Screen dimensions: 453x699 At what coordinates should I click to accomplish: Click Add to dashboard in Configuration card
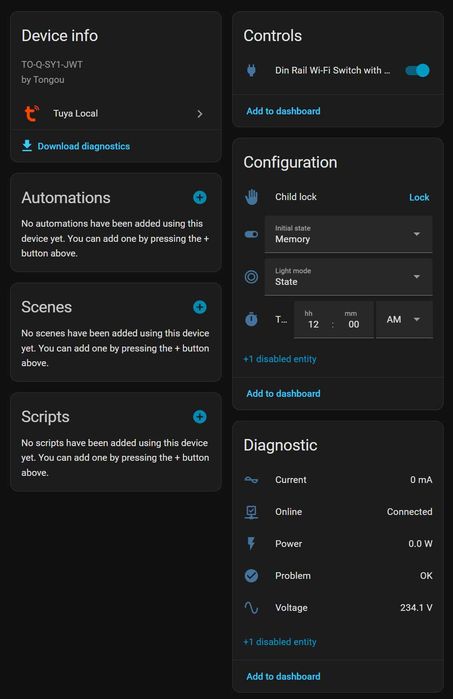[x=283, y=394]
